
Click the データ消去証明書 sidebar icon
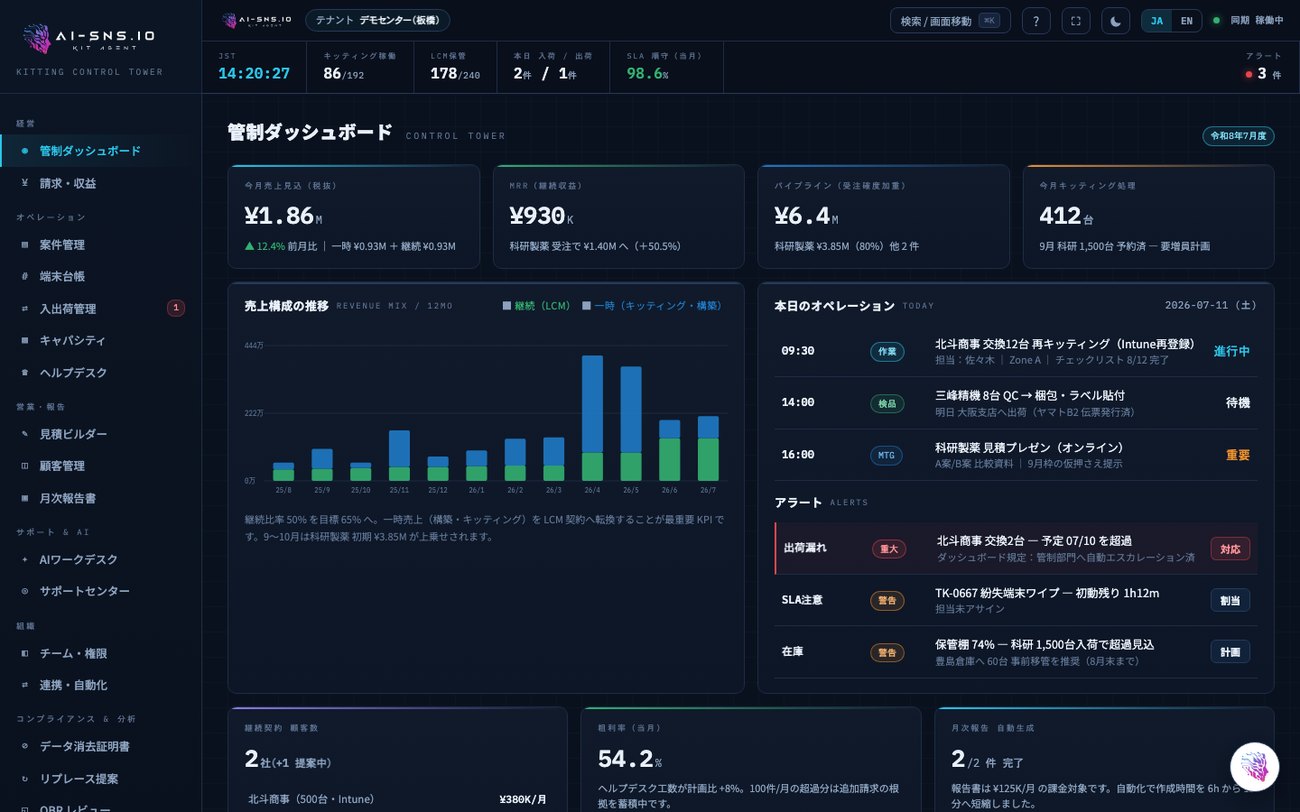[25, 746]
